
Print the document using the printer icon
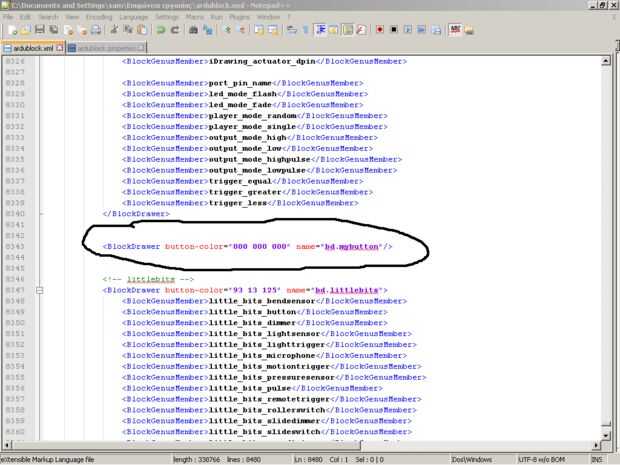pyautogui.click(x=96, y=30)
